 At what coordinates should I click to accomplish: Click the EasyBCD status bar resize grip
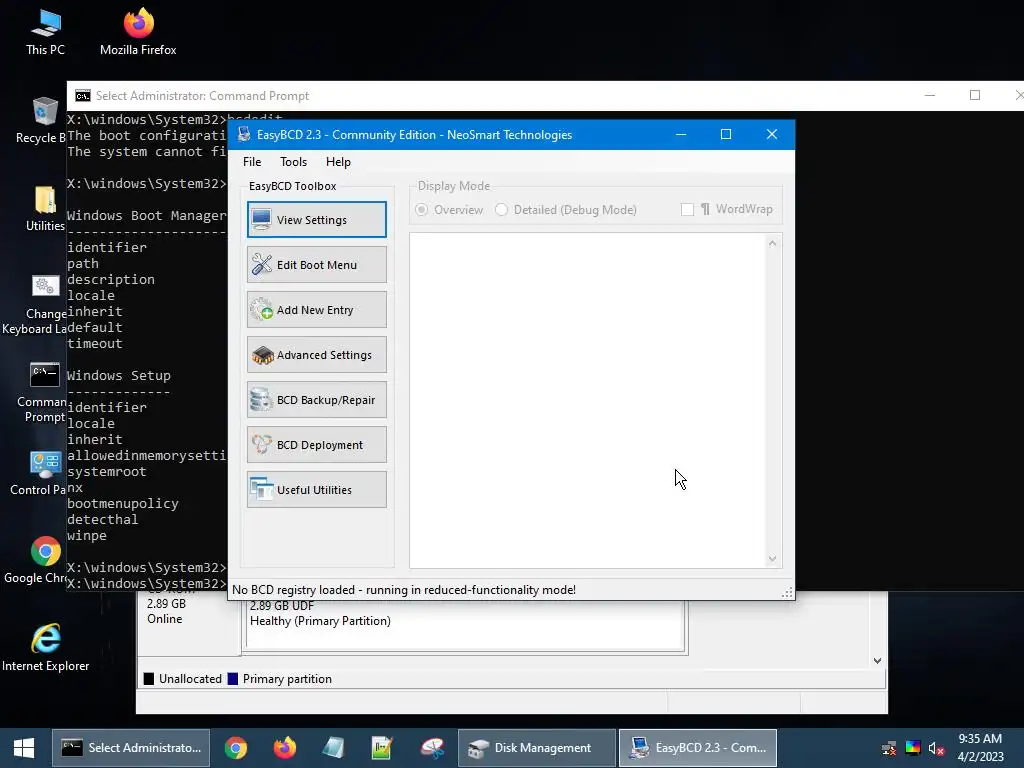click(788, 592)
